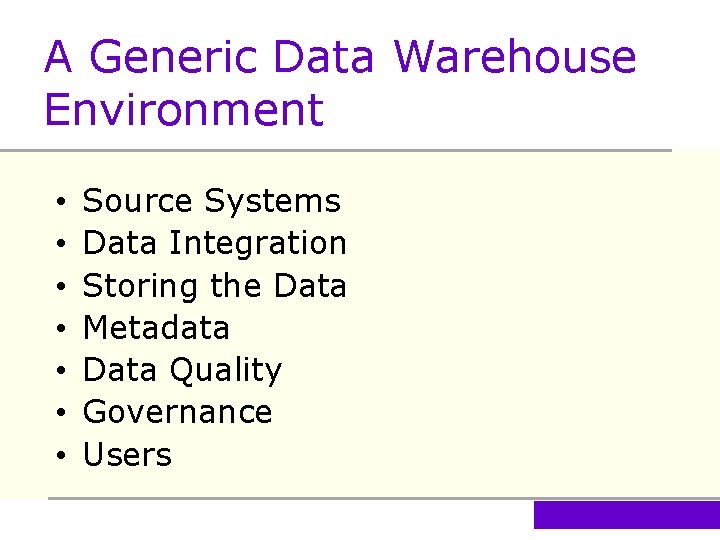Click the bullet dot before Metadata

pyautogui.click(x=61, y=330)
